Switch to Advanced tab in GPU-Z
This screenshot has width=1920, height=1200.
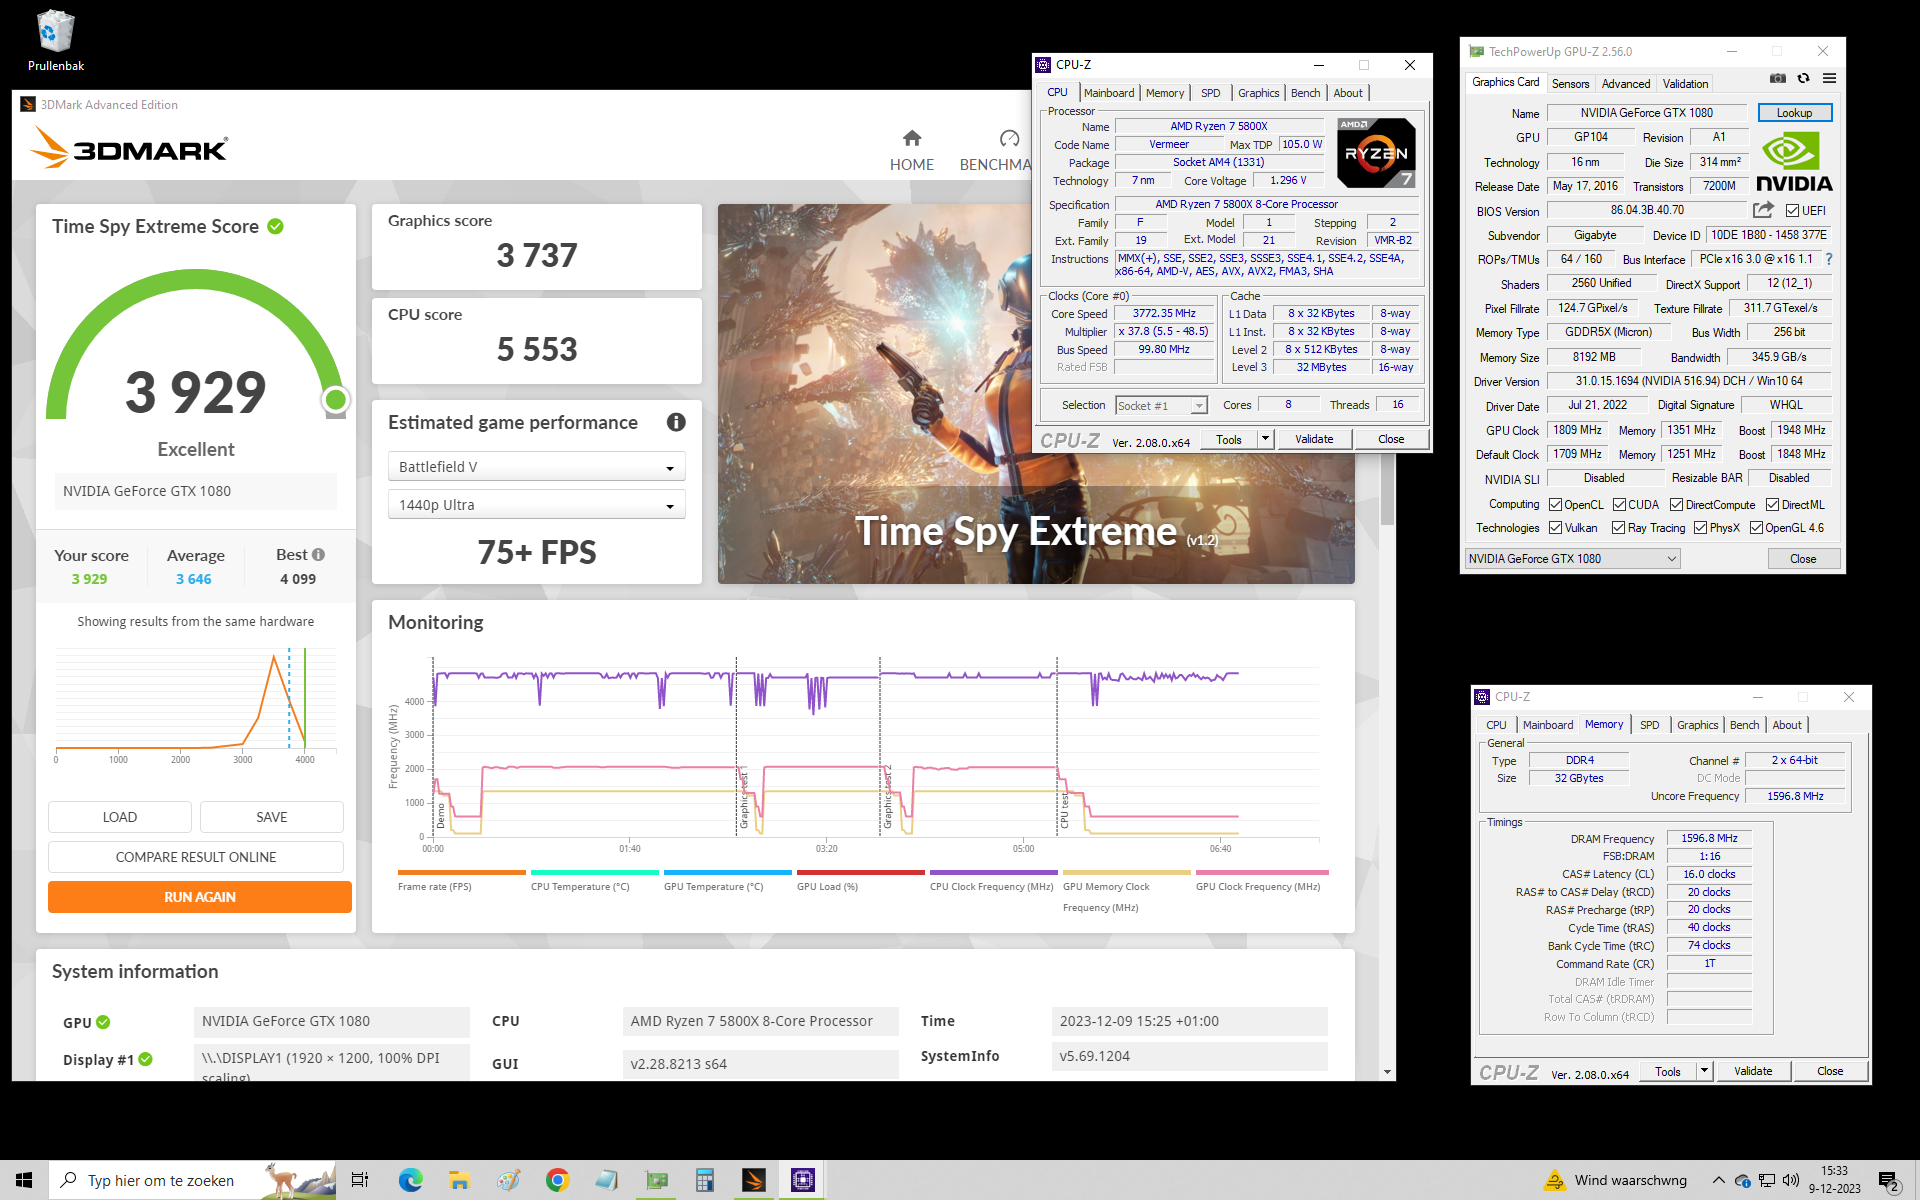coord(1625,84)
